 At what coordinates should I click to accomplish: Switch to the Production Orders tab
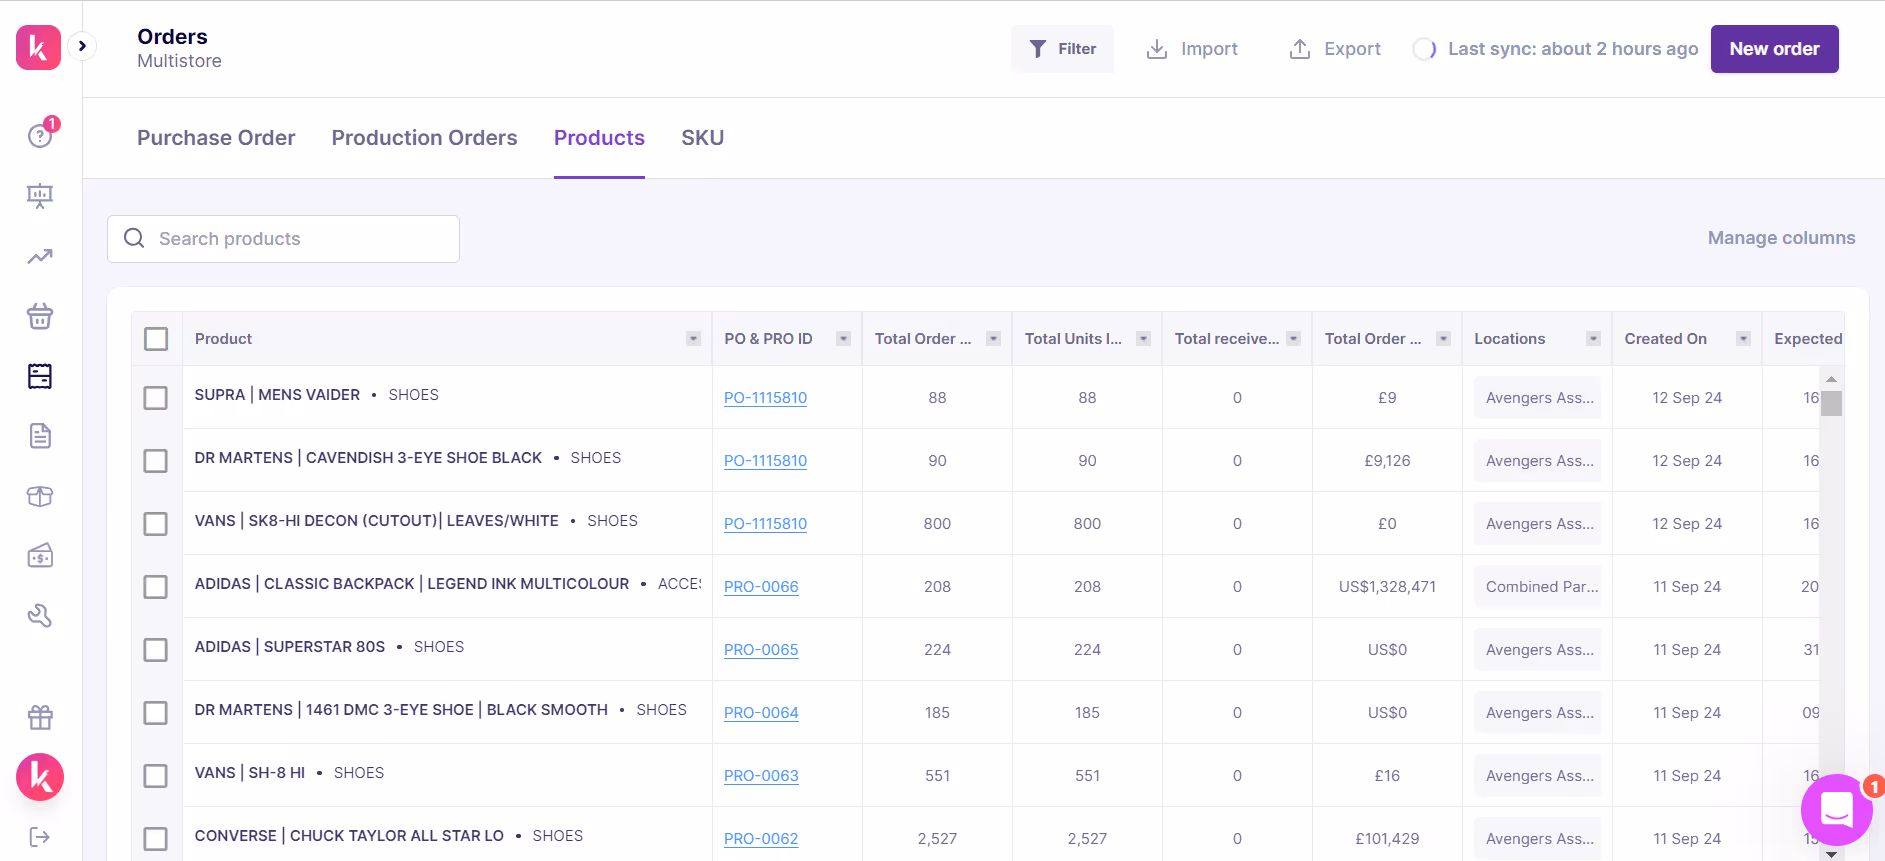(x=424, y=138)
